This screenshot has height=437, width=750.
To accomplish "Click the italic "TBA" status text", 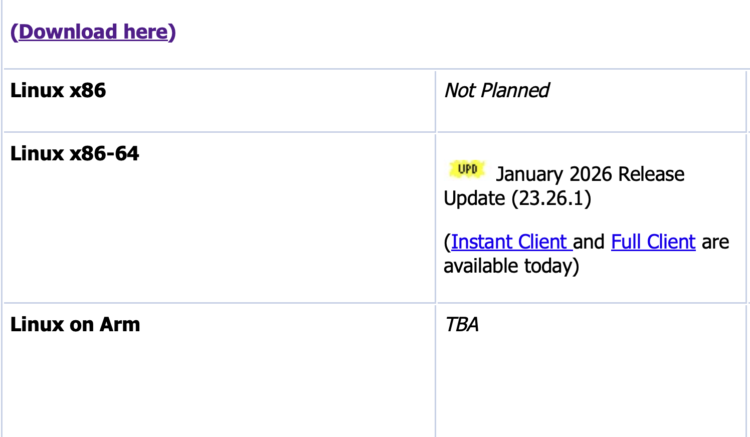I will 461,324.
